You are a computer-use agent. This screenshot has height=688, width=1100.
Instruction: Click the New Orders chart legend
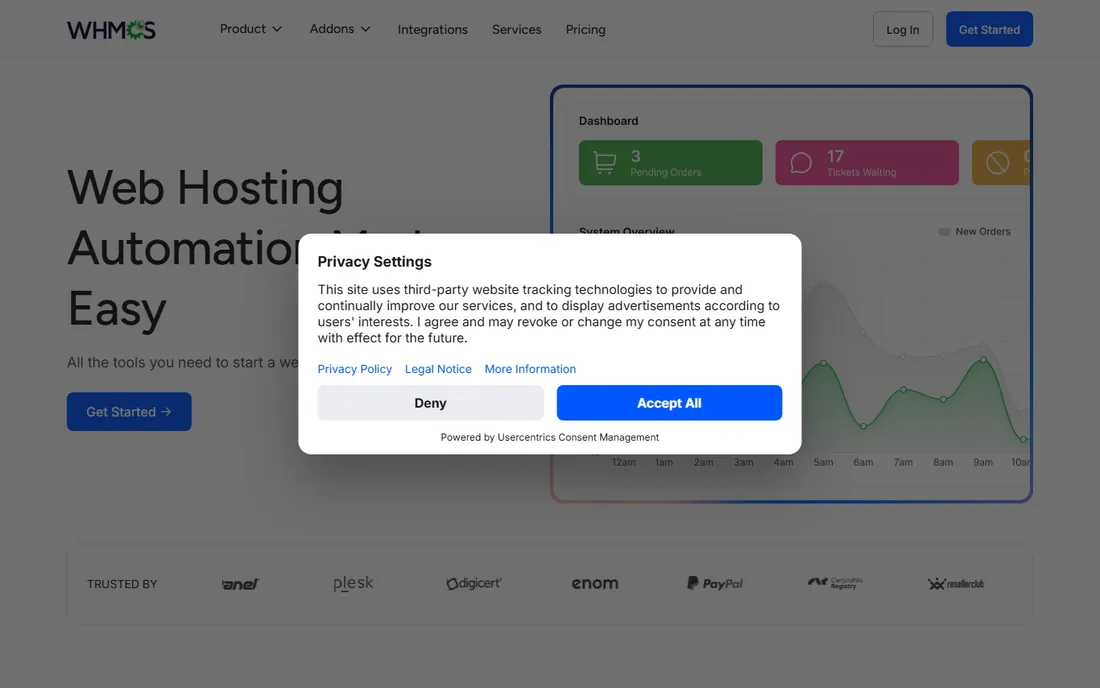pyautogui.click(x=974, y=231)
